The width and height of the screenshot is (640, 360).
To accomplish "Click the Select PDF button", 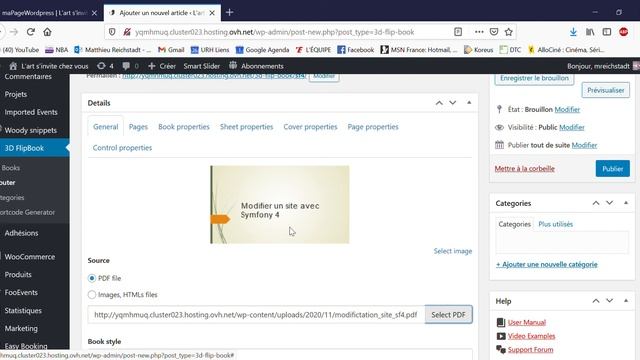I will pyautogui.click(x=449, y=315).
